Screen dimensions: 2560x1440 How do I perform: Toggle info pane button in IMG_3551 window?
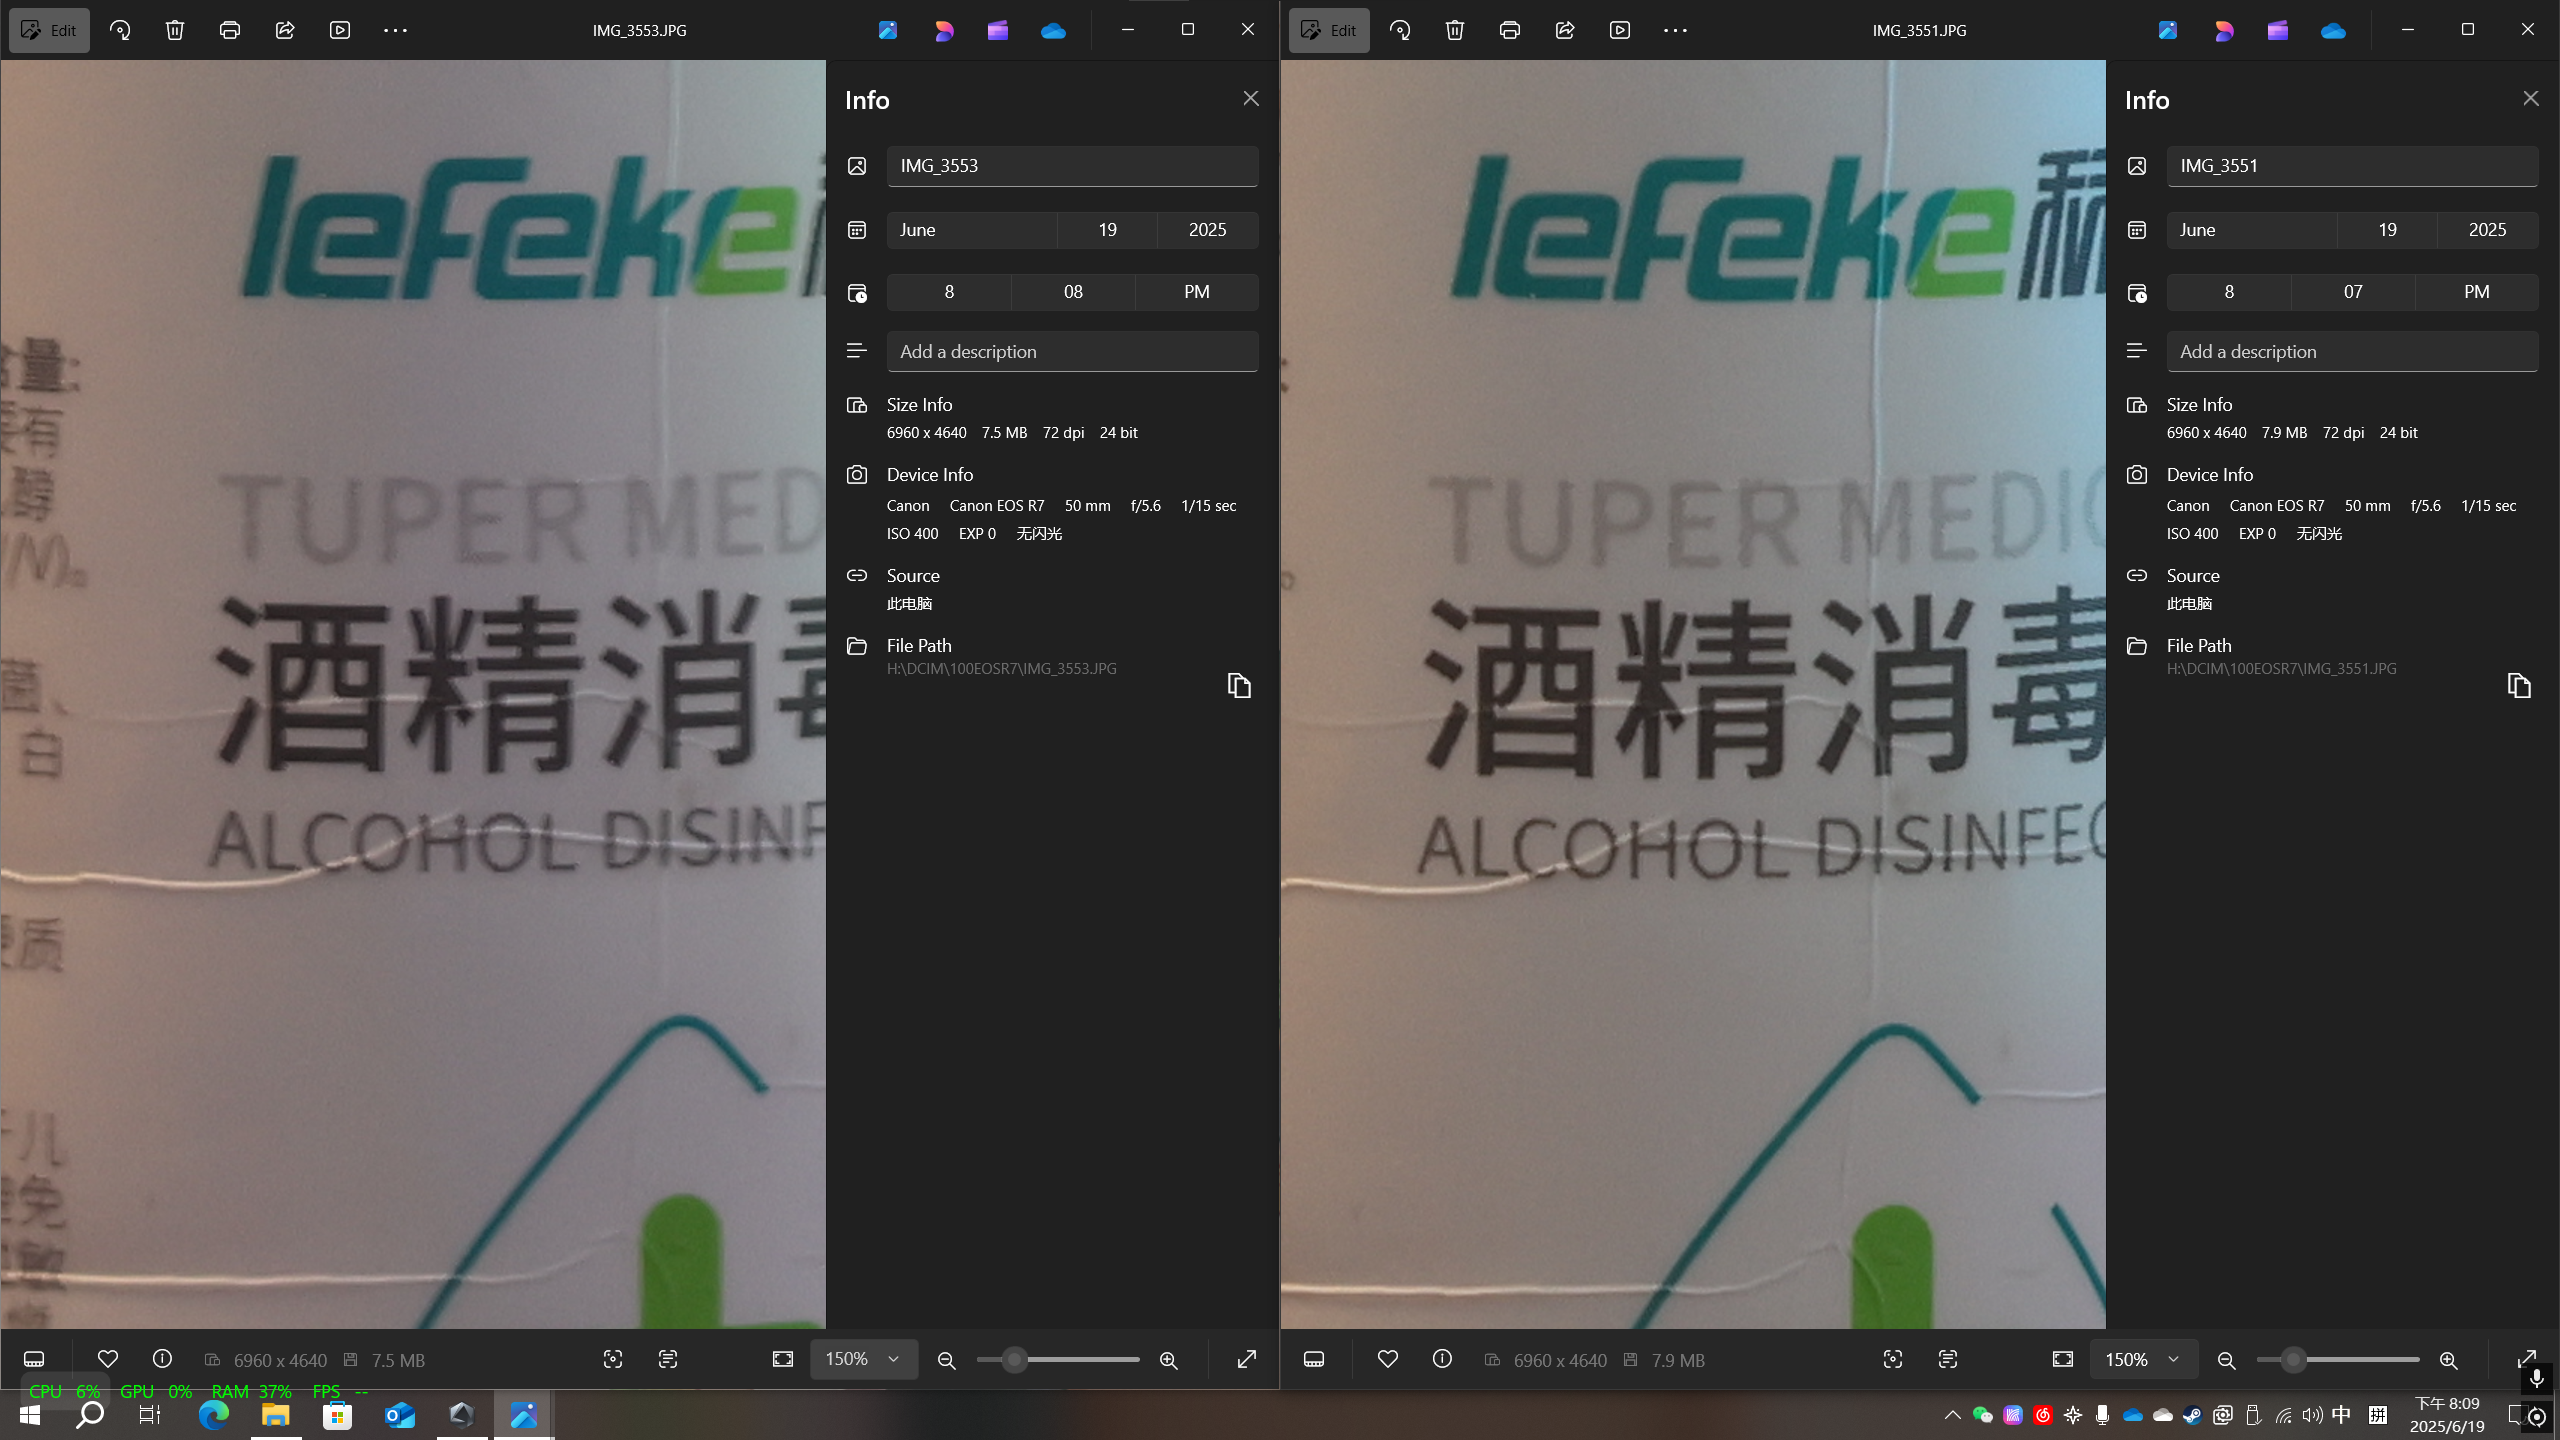tap(1442, 1359)
